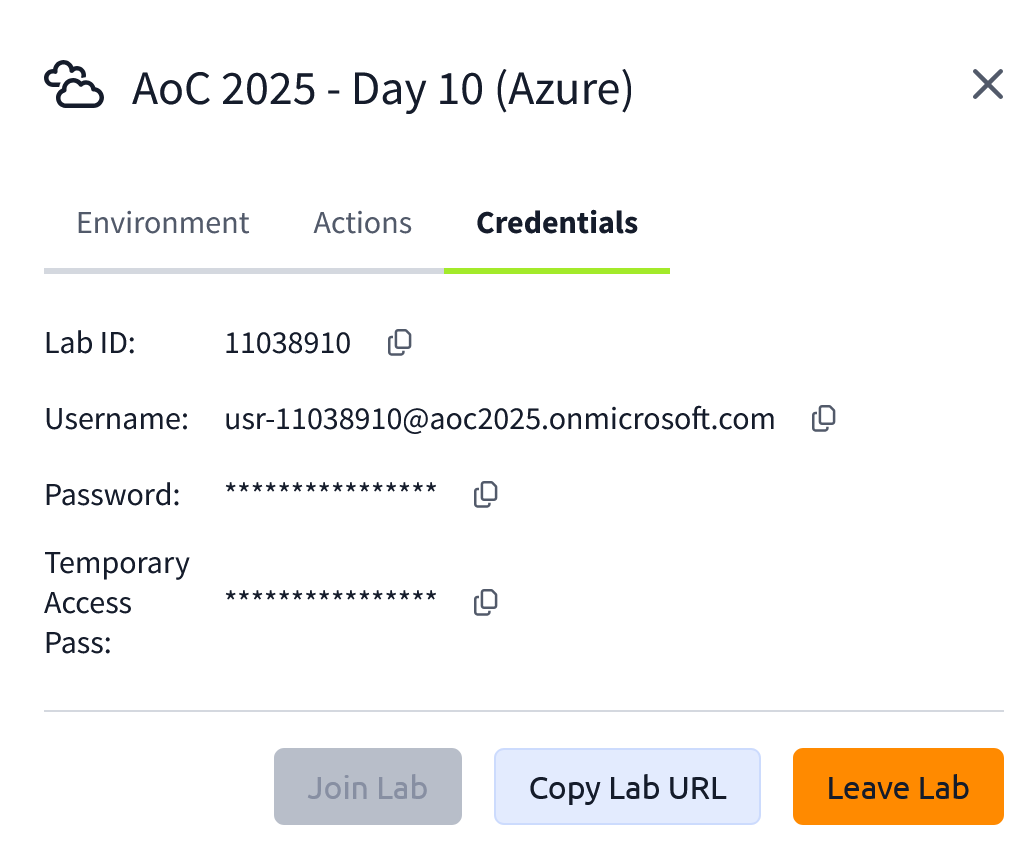Select the Lab ID value 11038910
Image resolution: width=1028 pixels, height=852 pixels.
click(288, 342)
